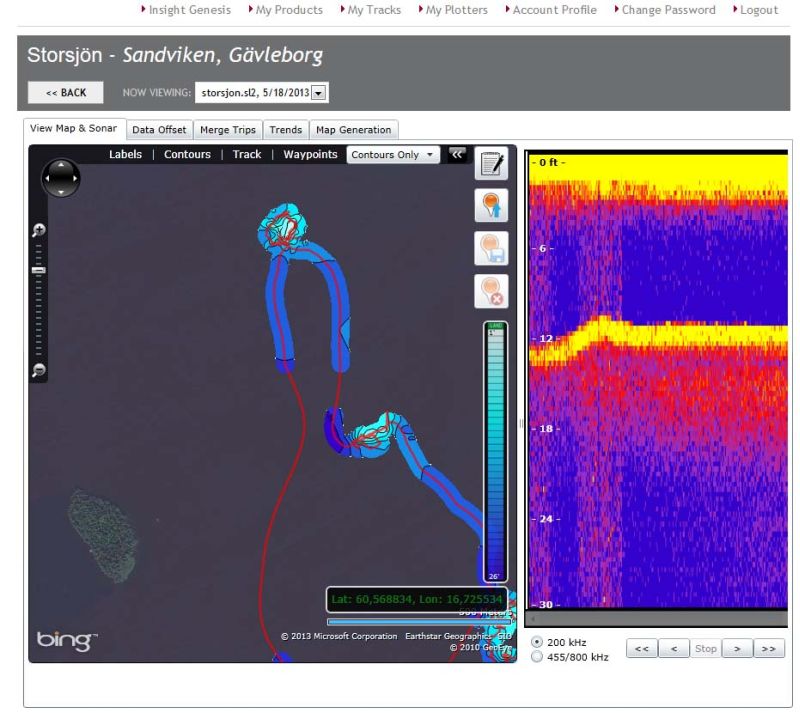The image size is (800, 713).
Task: Open the Map Generation tab
Action: [353, 130]
